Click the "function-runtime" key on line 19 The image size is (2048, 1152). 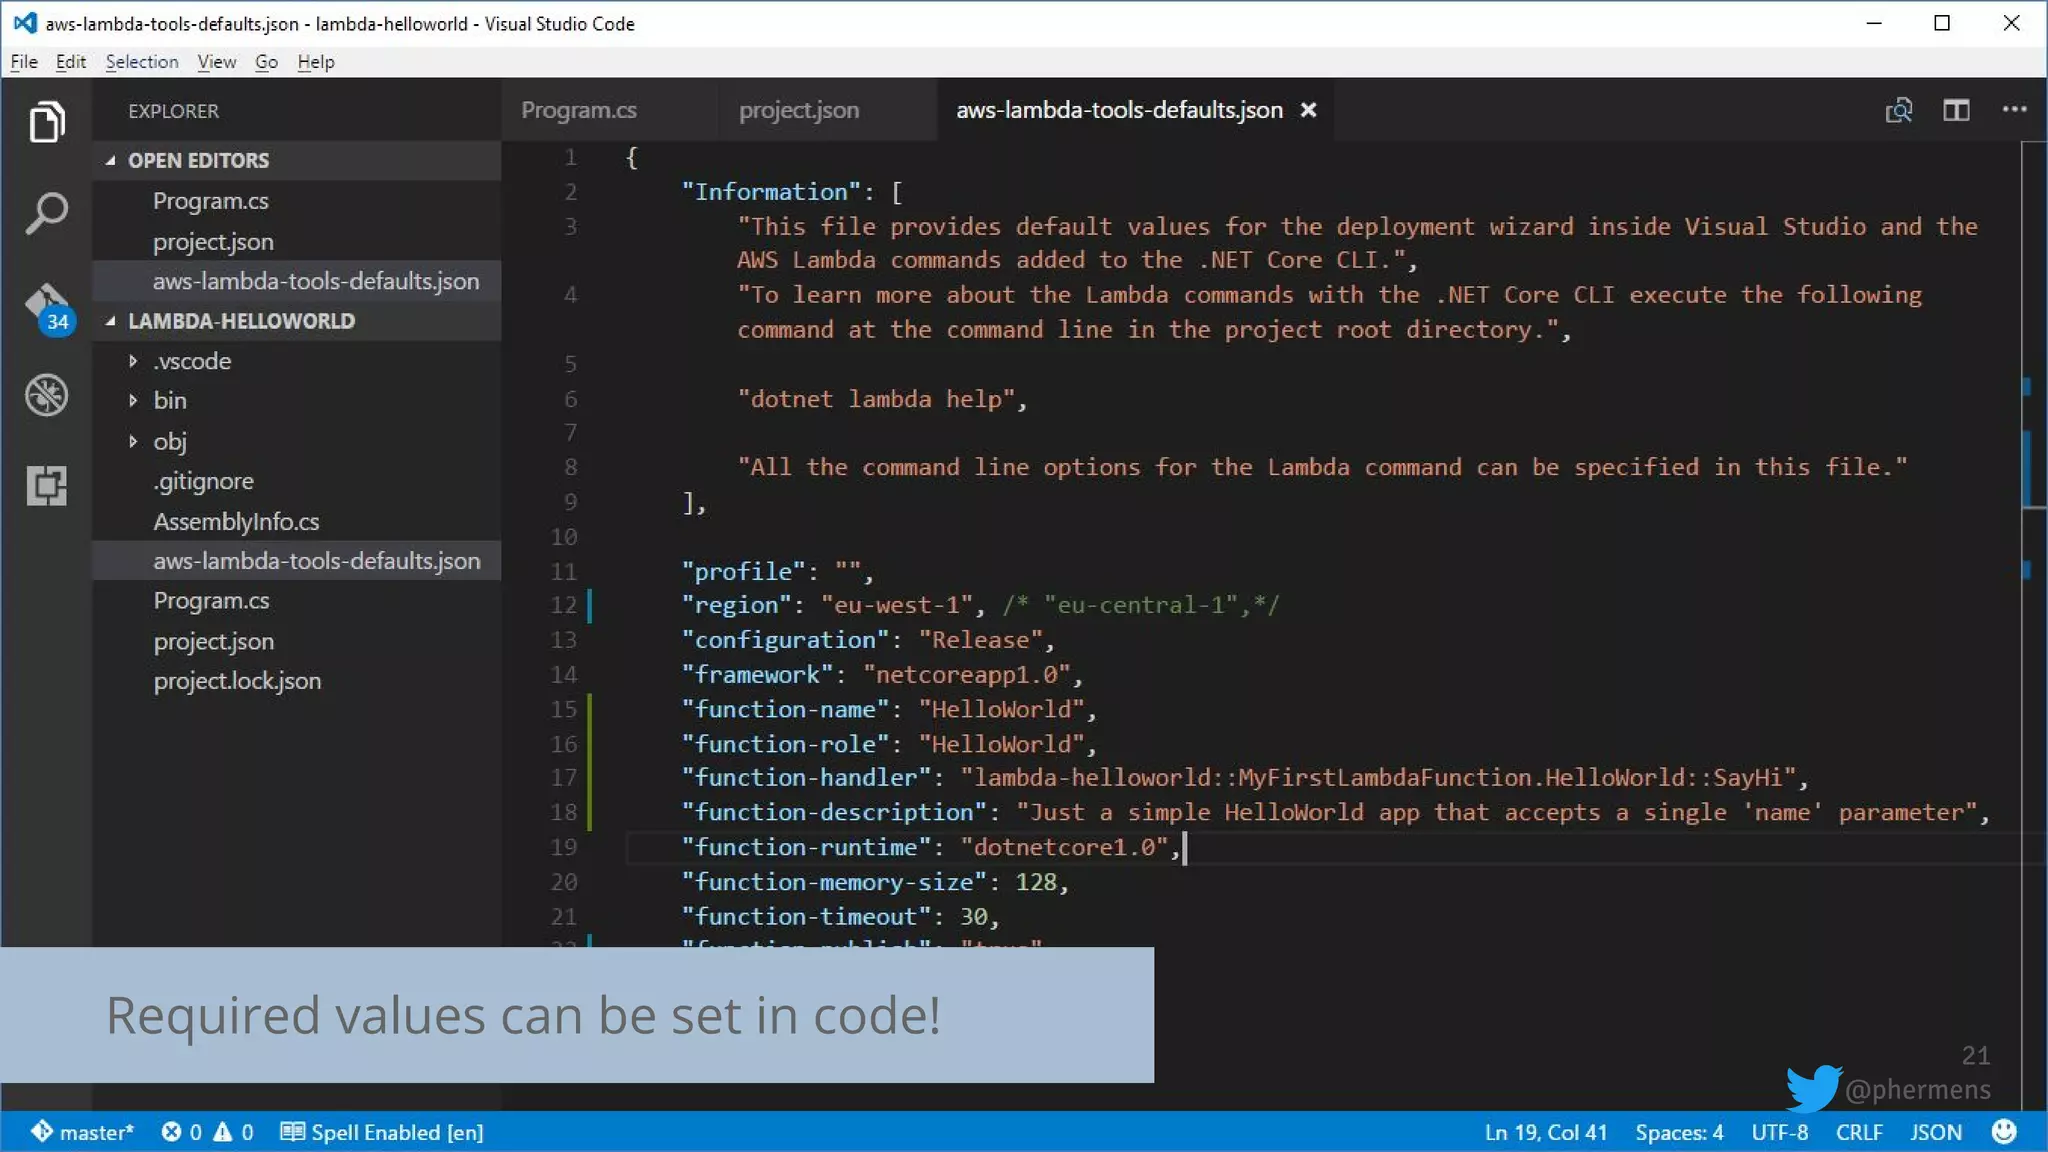point(806,847)
